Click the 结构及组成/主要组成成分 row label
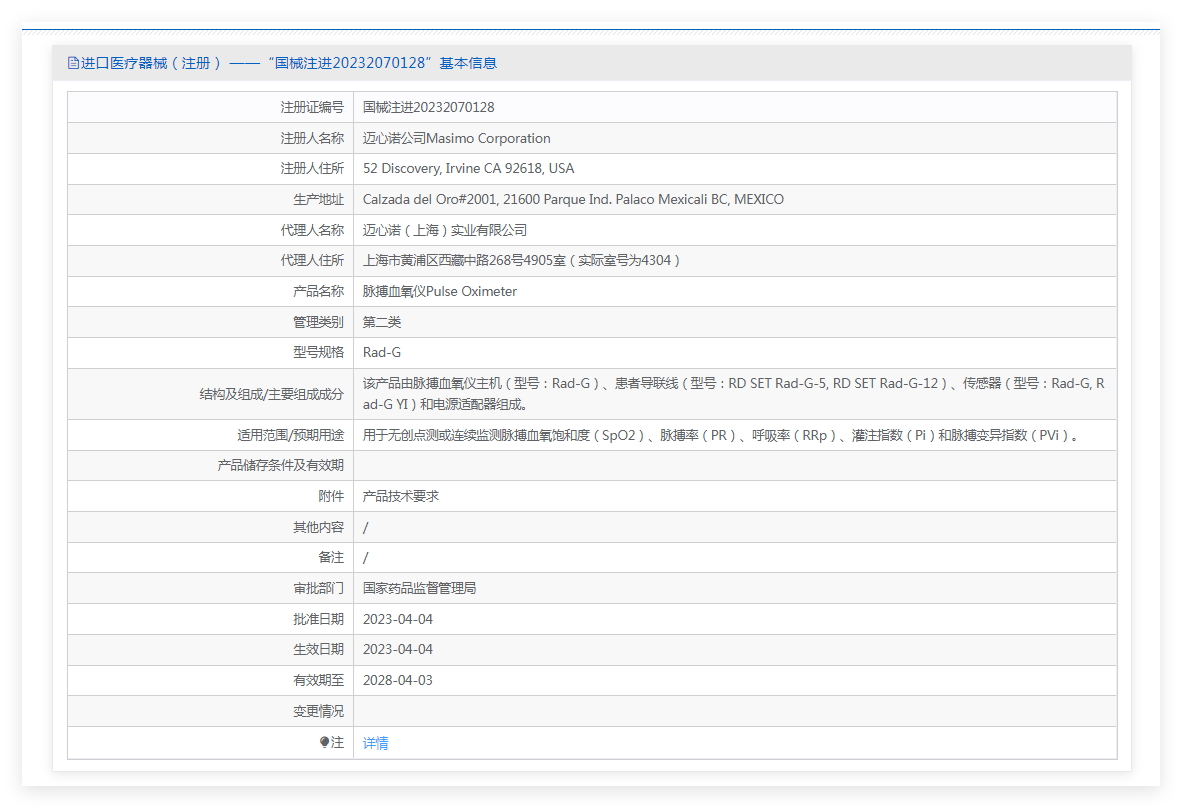The width and height of the screenshot is (1182, 808). (x=271, y=393)
